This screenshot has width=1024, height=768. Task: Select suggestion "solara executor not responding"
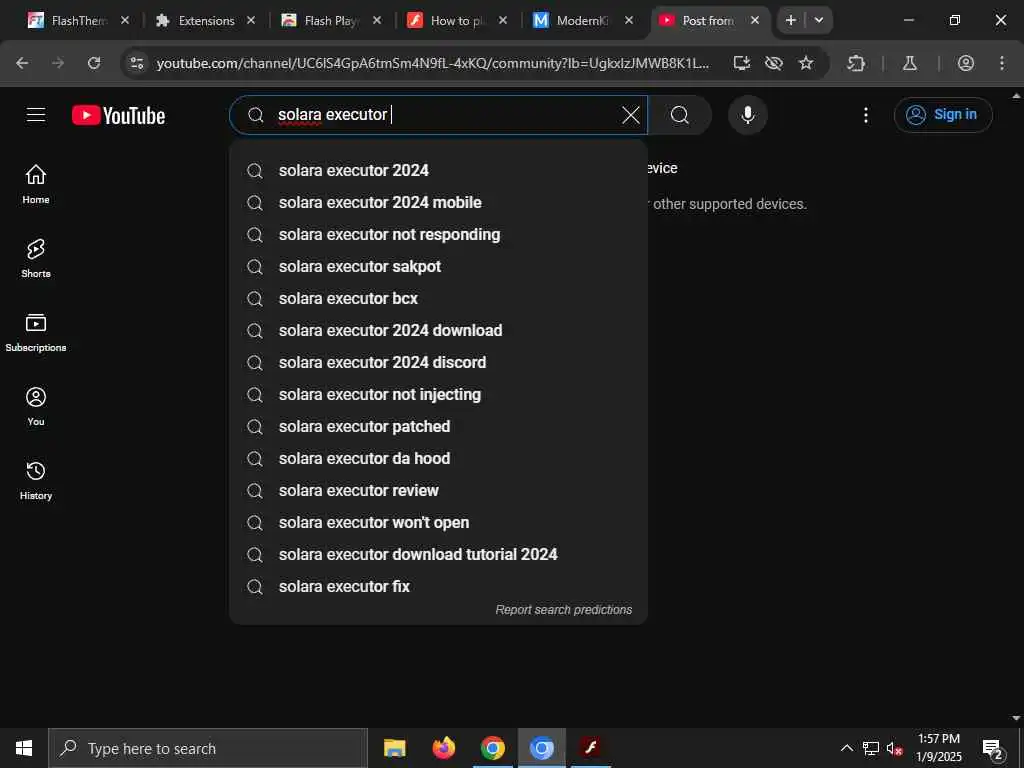[x=438, y=234]
